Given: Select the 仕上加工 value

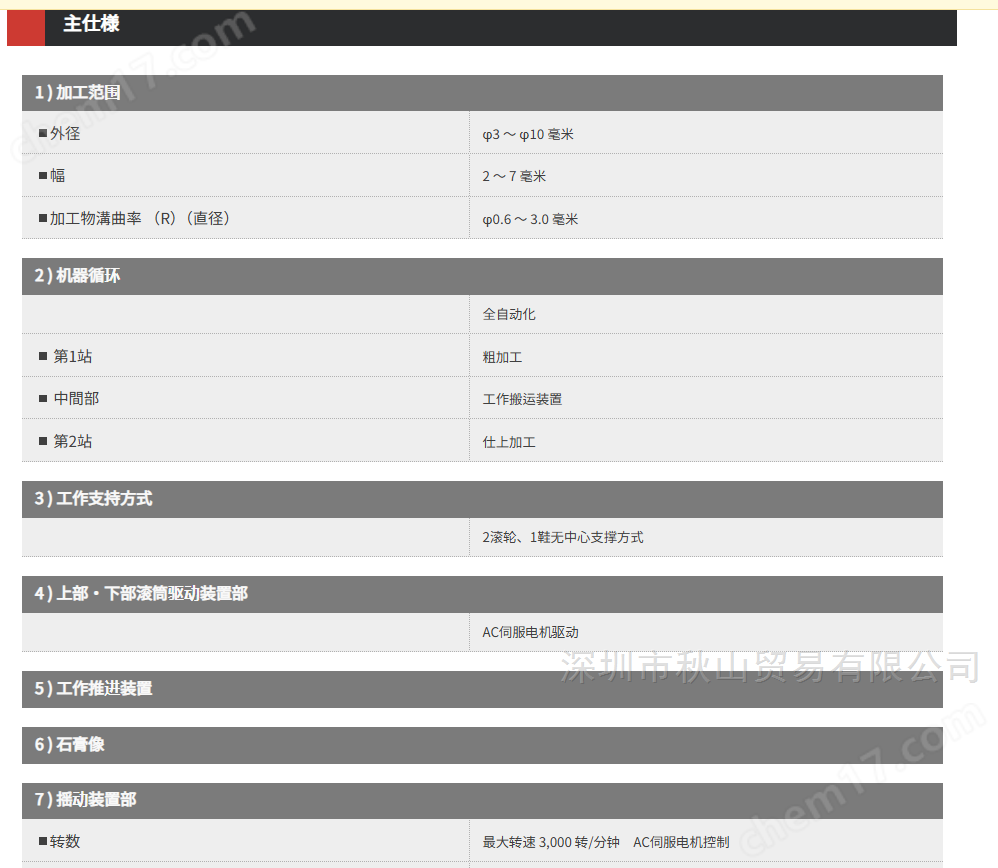Looking at the screenshot, I should 509,442.
